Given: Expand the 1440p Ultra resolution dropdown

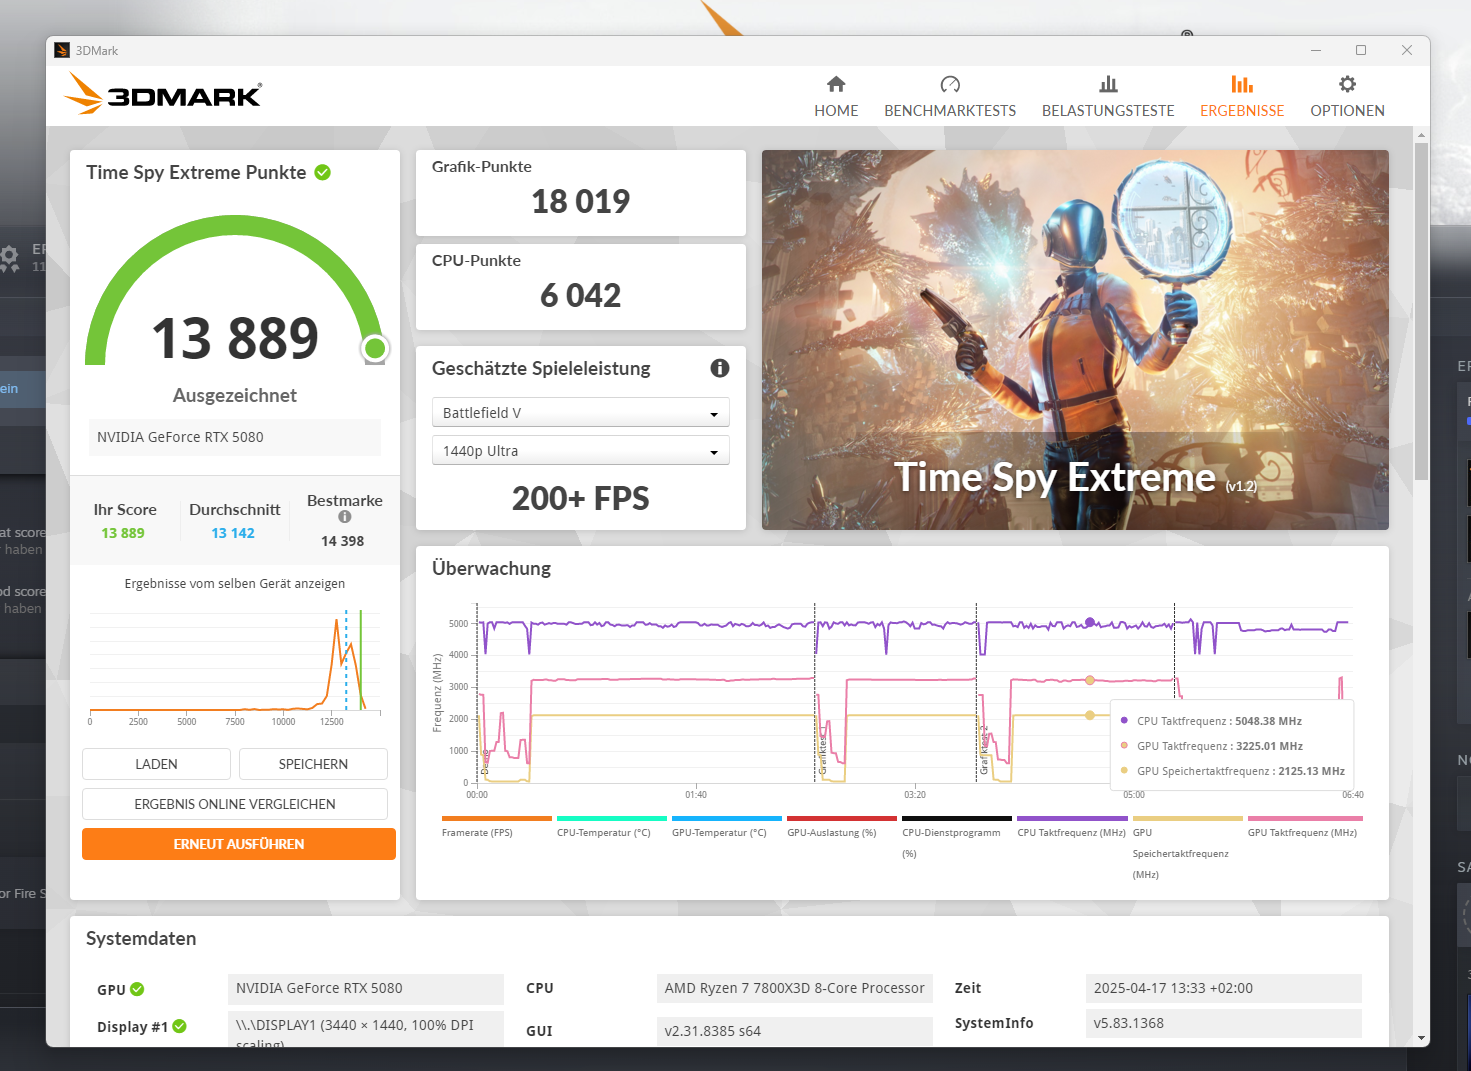Looking at the screenshot, I should [580, 451].
